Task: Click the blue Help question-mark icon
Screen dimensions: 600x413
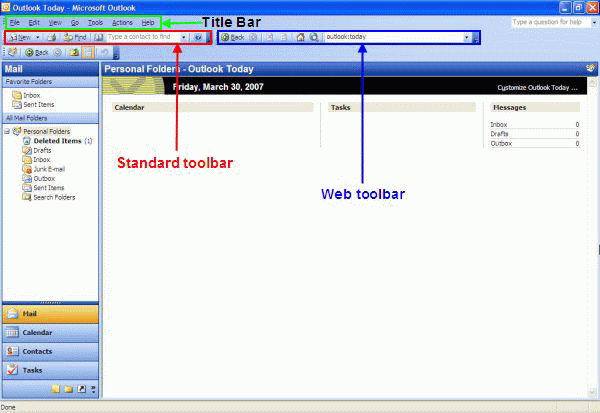Action: click(x=198, y=38)
